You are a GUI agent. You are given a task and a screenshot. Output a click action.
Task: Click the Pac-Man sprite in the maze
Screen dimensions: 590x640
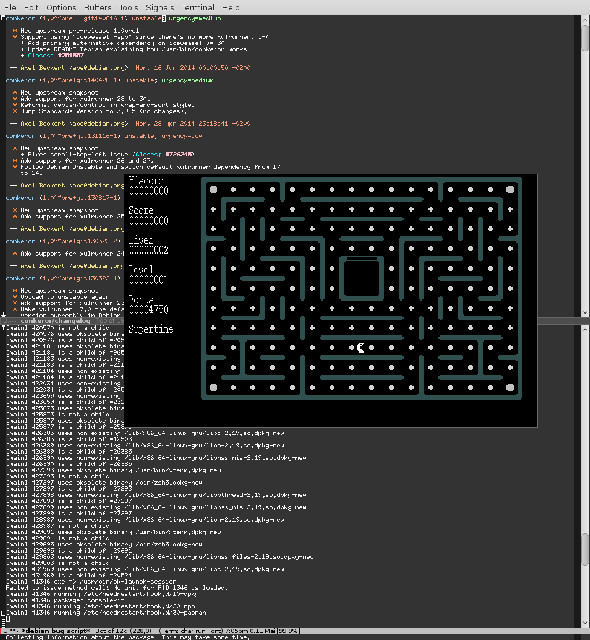pyautogui.click(x=361, y=348)
